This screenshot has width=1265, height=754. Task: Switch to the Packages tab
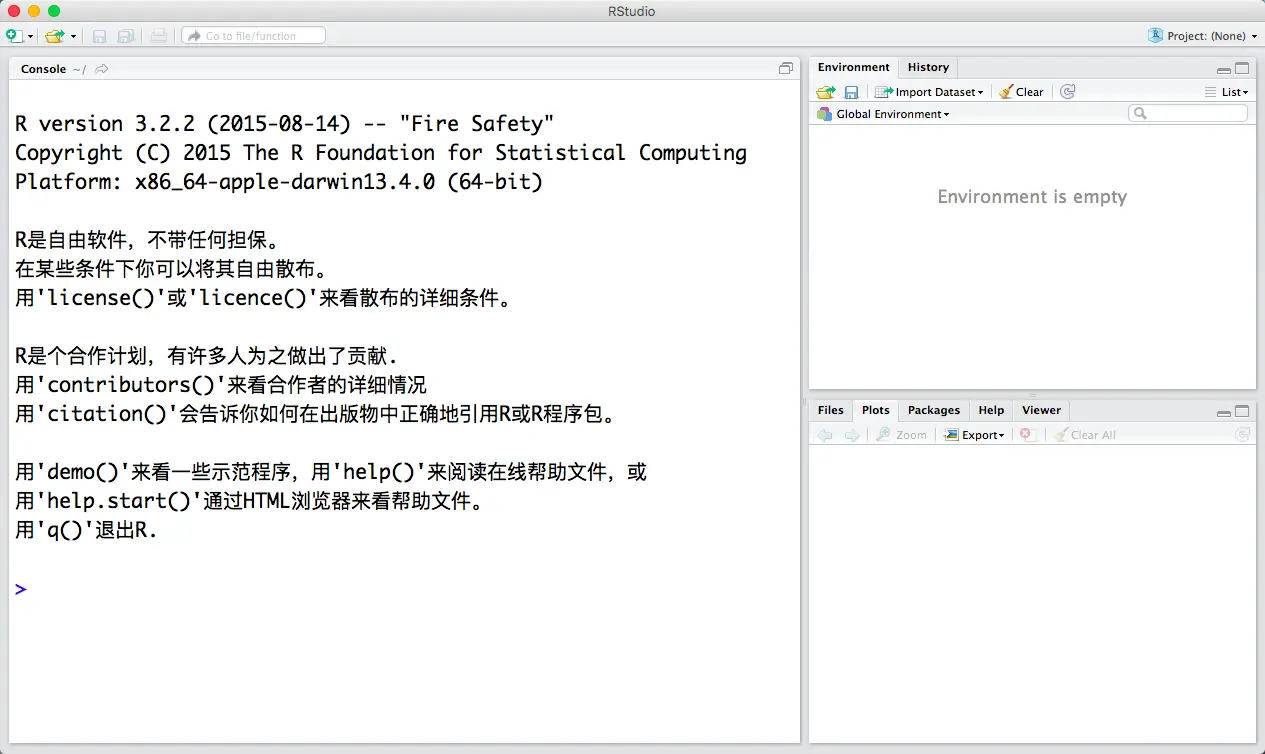pyautogui.click(x=934, y=410)
